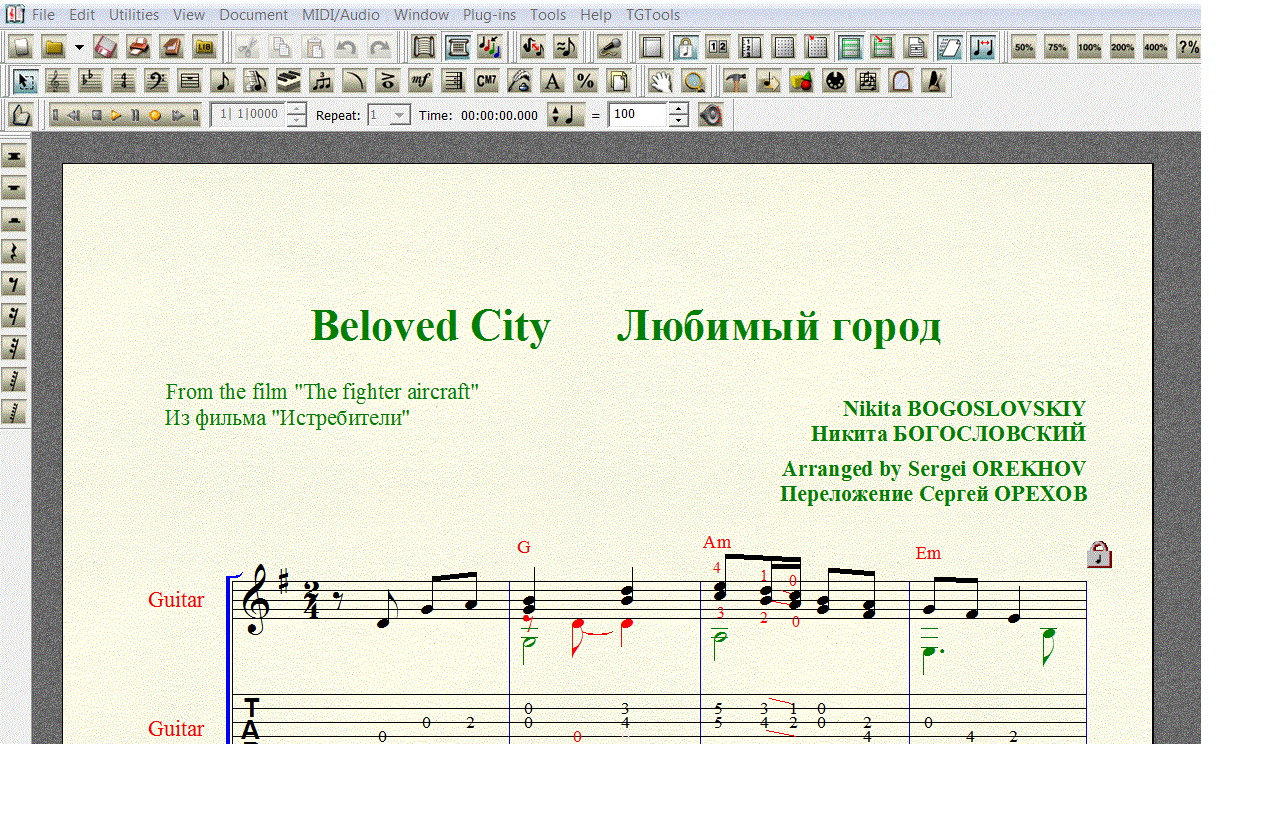Open the Library LIB icon
This screenshot has height=817, width=1274.
205,47
